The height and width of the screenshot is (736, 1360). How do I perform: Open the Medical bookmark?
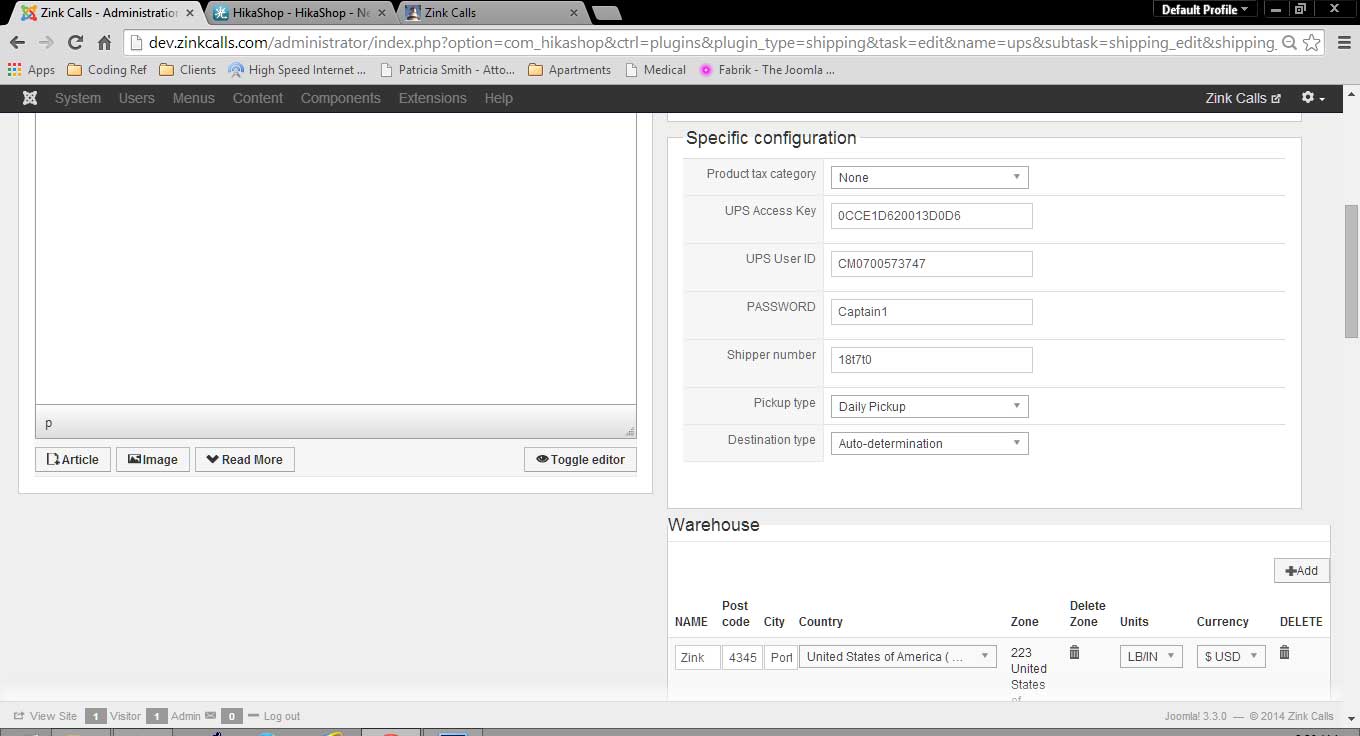coord(656,70)
